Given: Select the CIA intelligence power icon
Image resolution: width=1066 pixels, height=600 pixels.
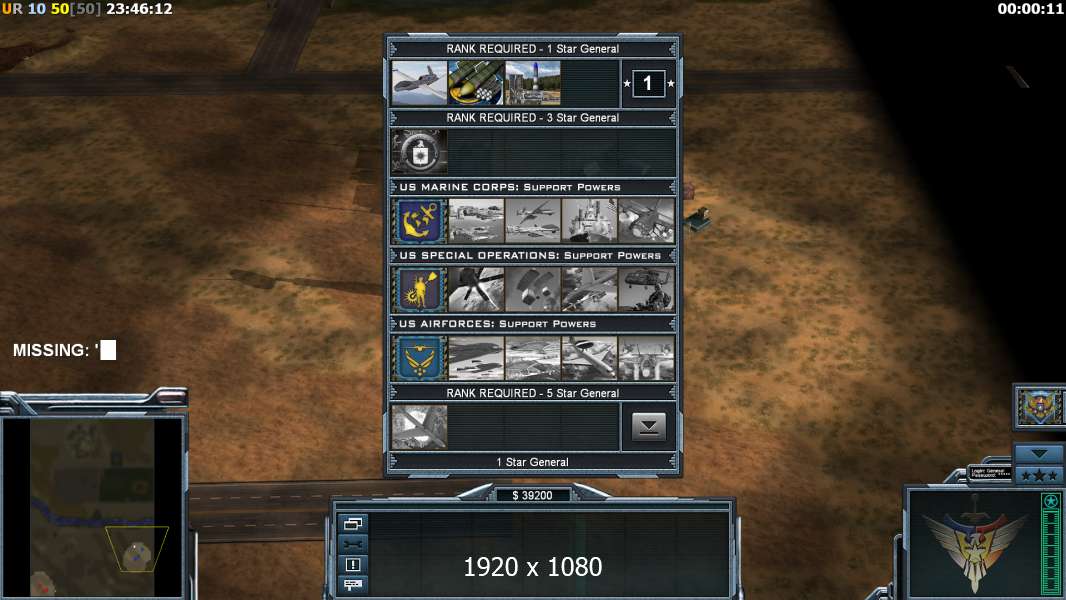Looking at the screenshot, I should point(419,152).
